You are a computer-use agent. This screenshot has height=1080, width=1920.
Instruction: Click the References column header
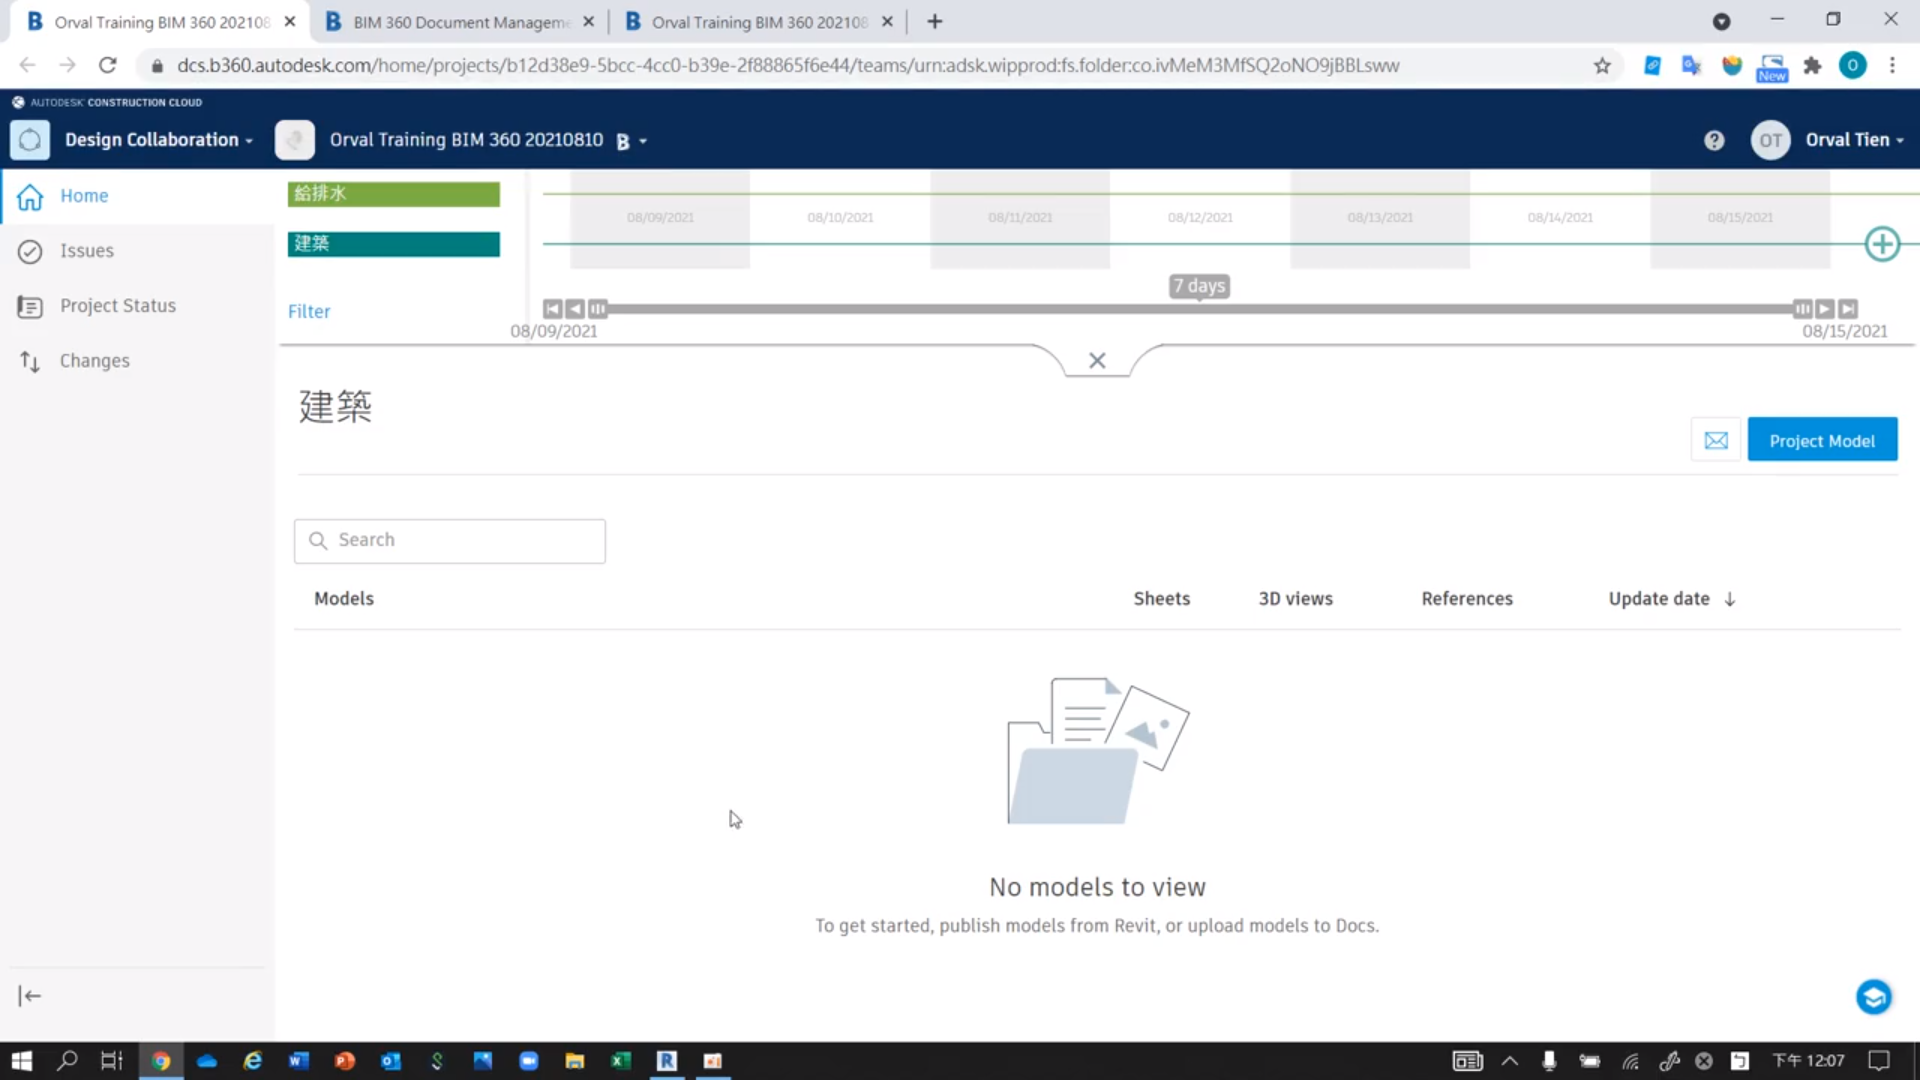coord(1467,599)
